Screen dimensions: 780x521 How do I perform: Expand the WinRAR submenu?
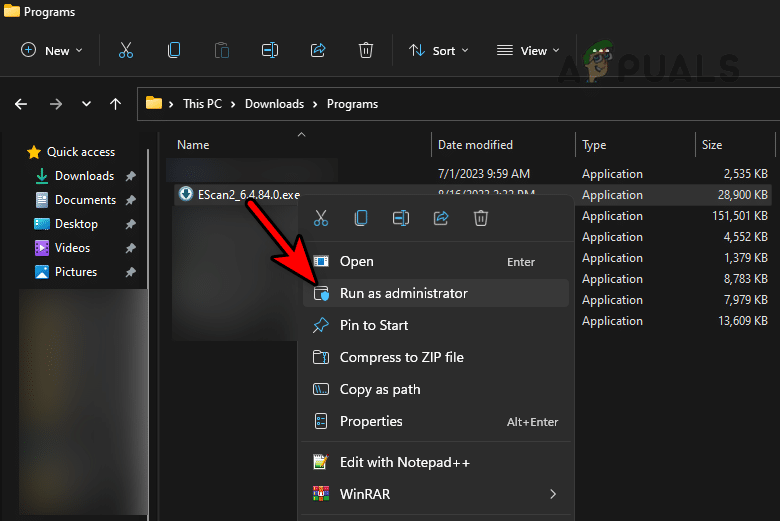(x=552, y=494)
